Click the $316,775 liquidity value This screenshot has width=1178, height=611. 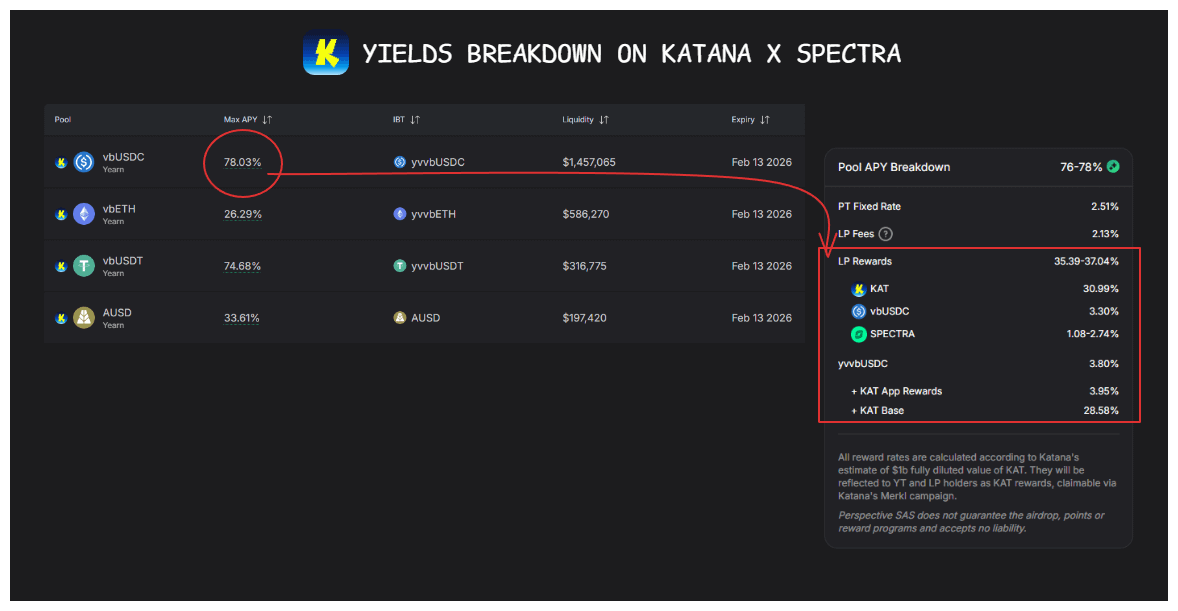pos(584,266)
